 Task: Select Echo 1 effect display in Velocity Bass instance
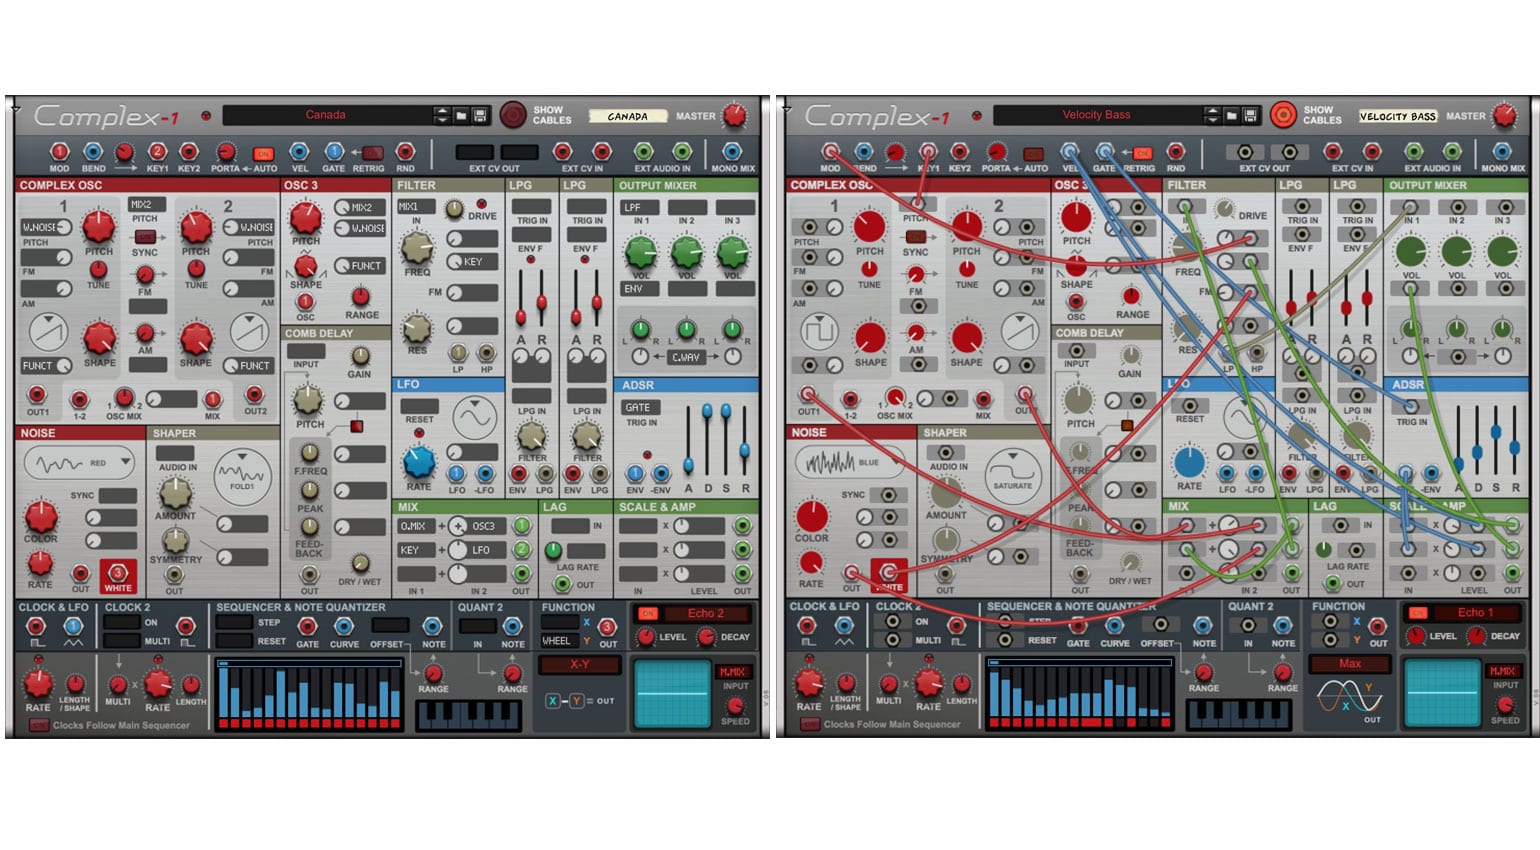1476,613
